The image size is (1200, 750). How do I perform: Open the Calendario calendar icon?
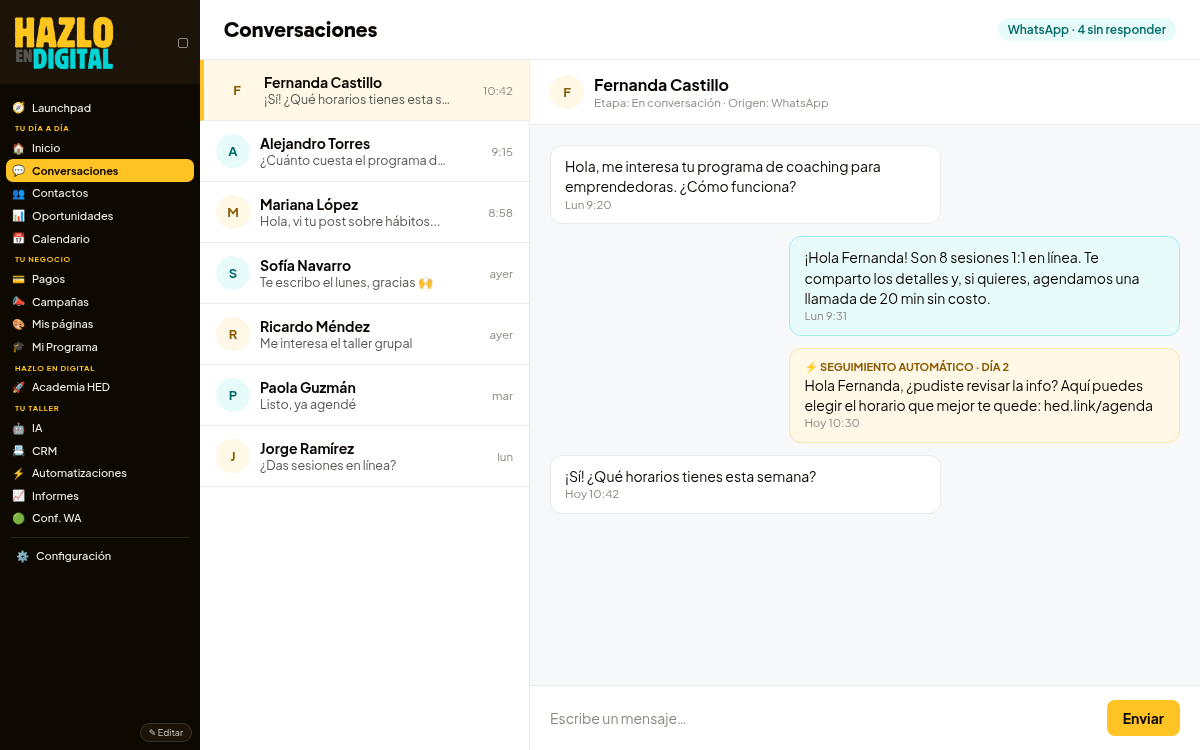coord(18,239)
